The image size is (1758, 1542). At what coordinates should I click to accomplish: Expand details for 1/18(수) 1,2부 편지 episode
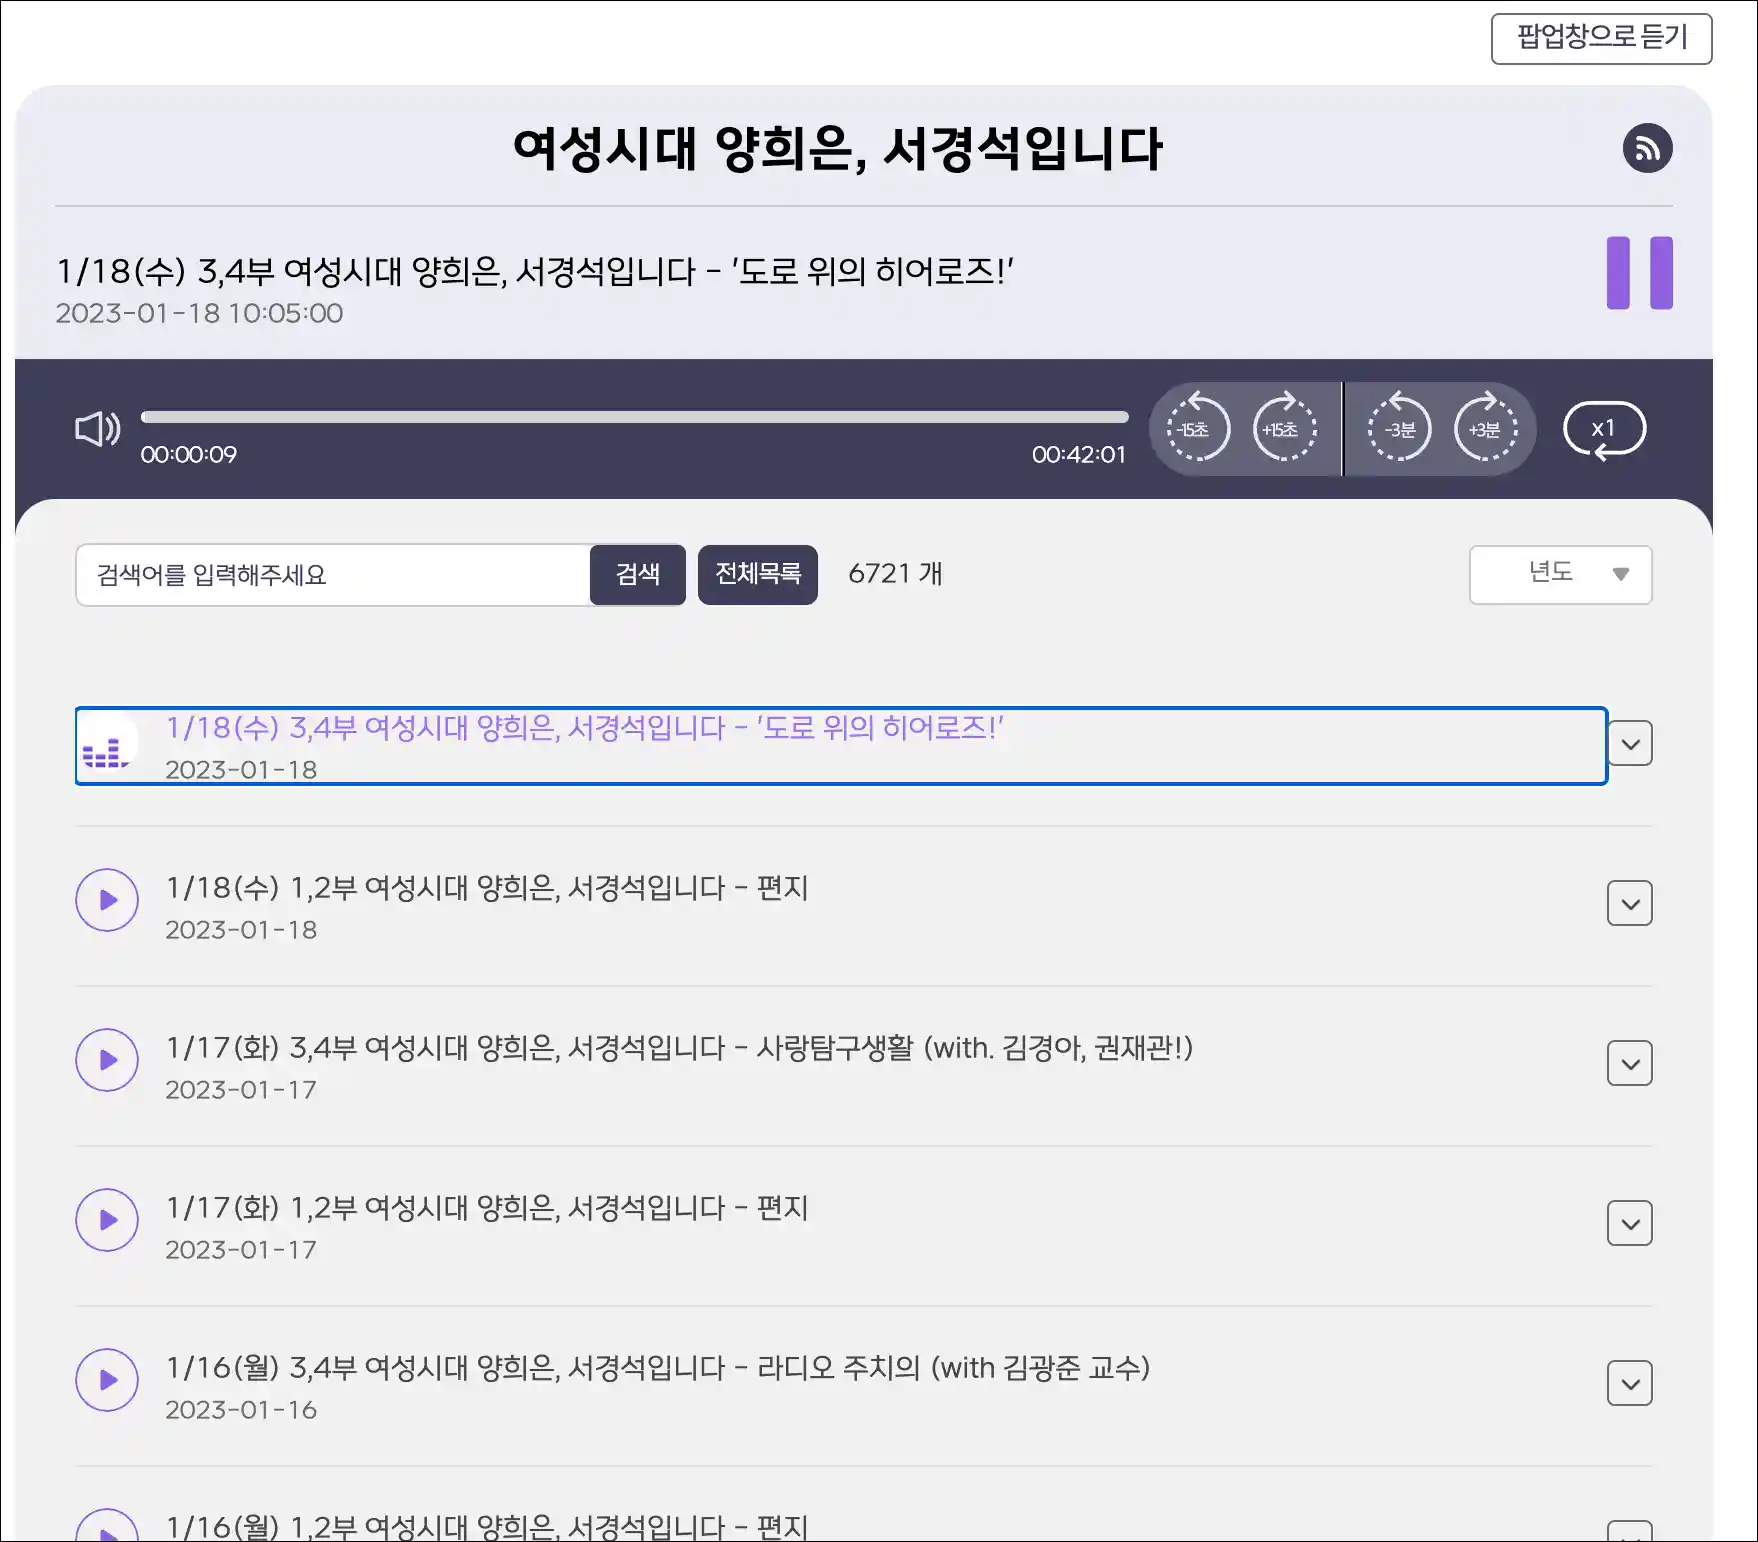[x=1629, y=903]
